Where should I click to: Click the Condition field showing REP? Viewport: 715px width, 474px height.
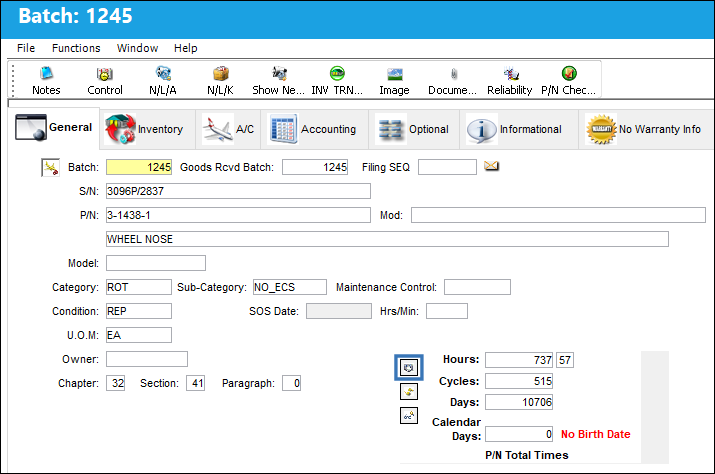(x=139, y=311)
